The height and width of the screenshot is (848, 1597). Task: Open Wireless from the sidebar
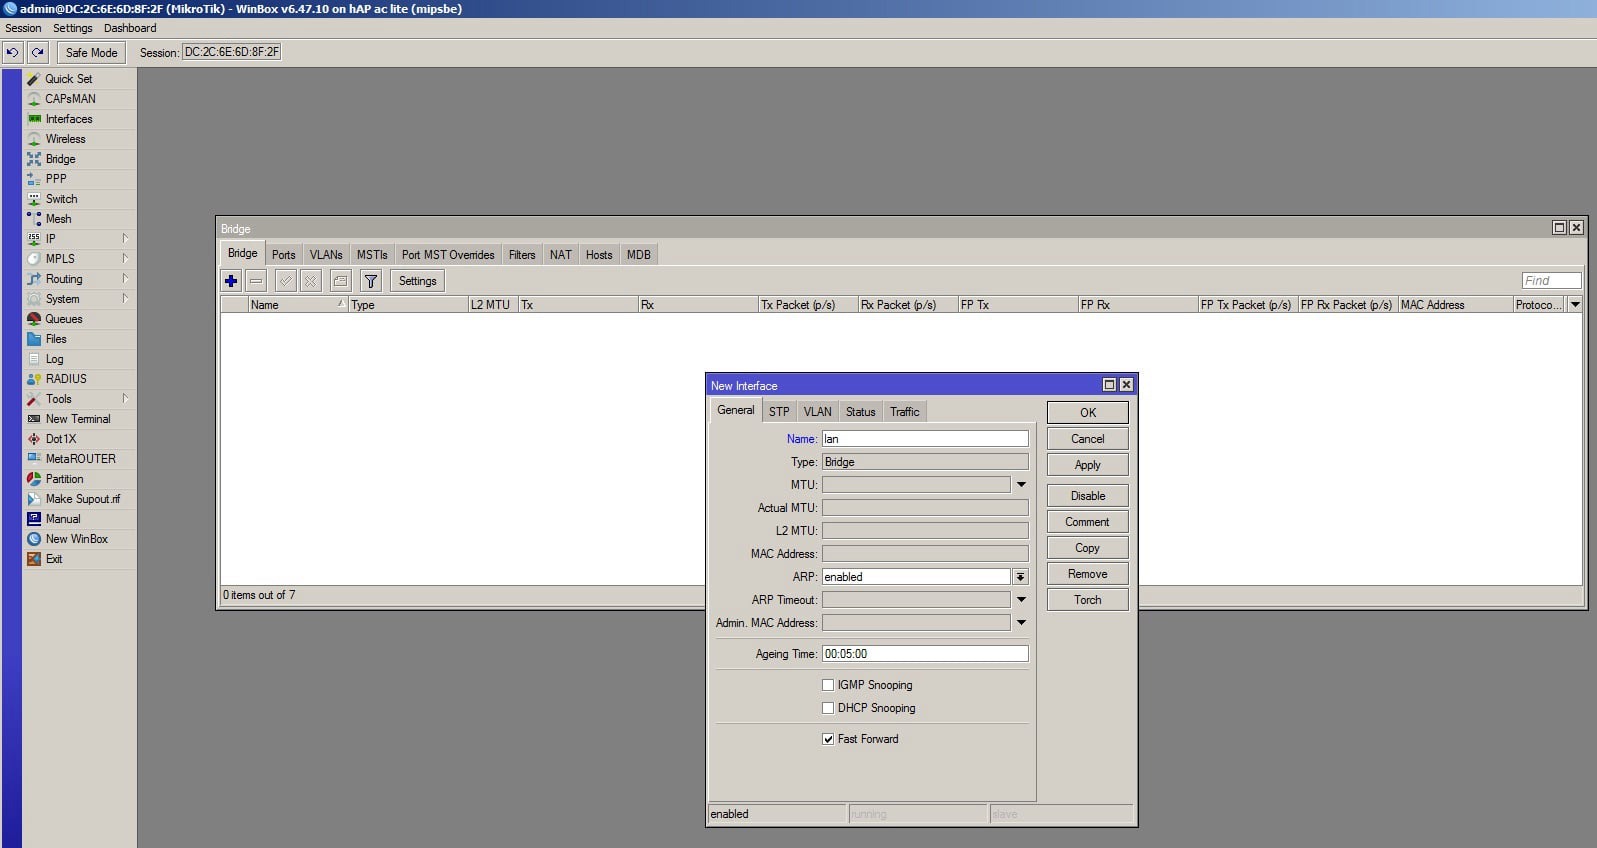coord(65,139)
